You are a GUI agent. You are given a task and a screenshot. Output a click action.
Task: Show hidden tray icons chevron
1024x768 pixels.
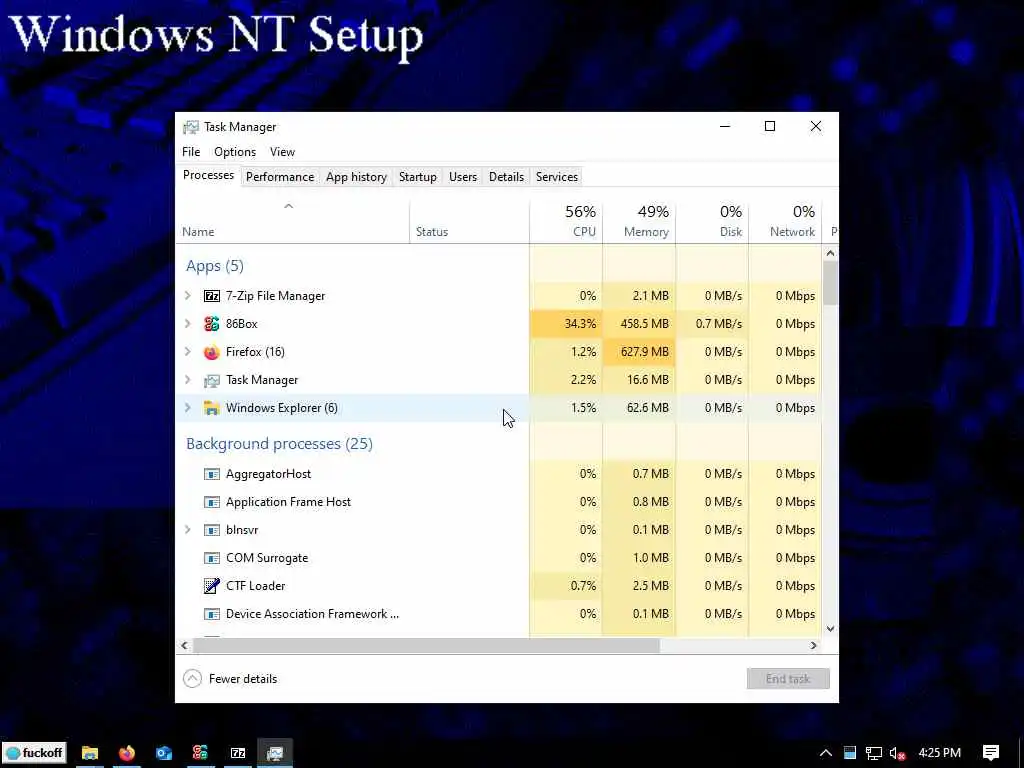coord(825,753)
